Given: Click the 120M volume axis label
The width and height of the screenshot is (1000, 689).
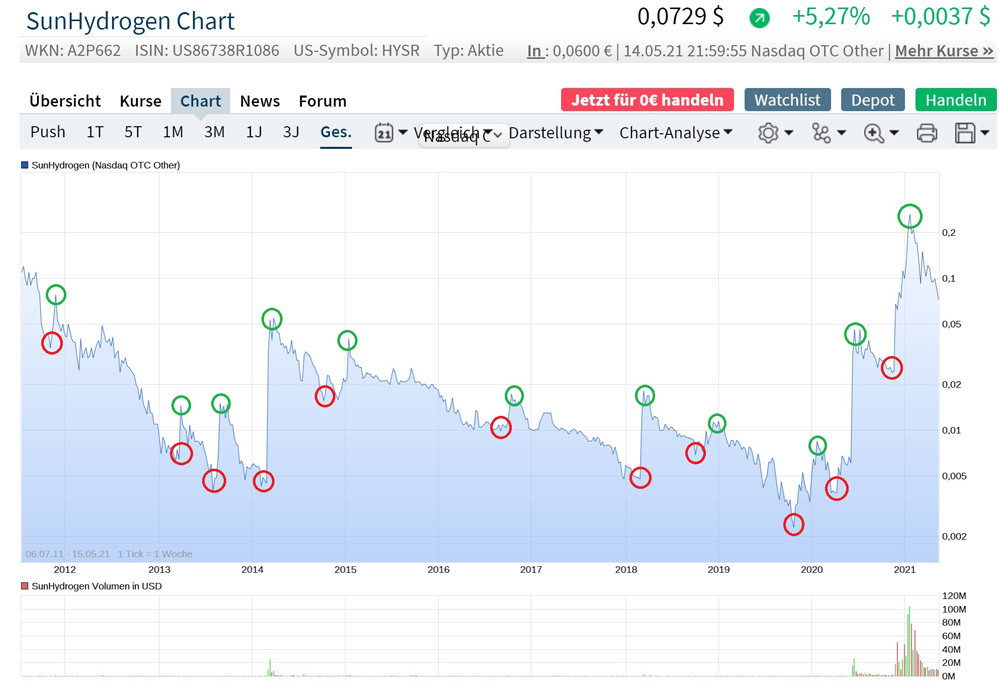Looking at the screenshot, I should pyautogui.click(x=954, y=595).
